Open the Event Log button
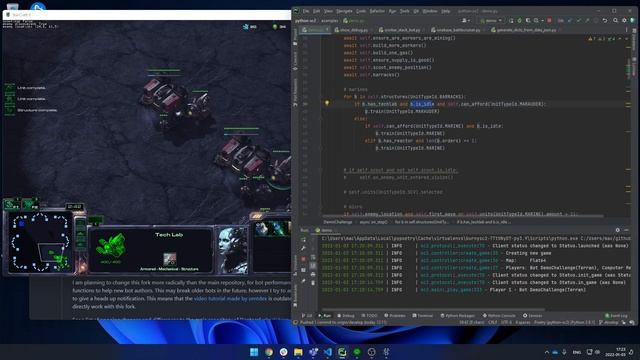 [616, 316]
